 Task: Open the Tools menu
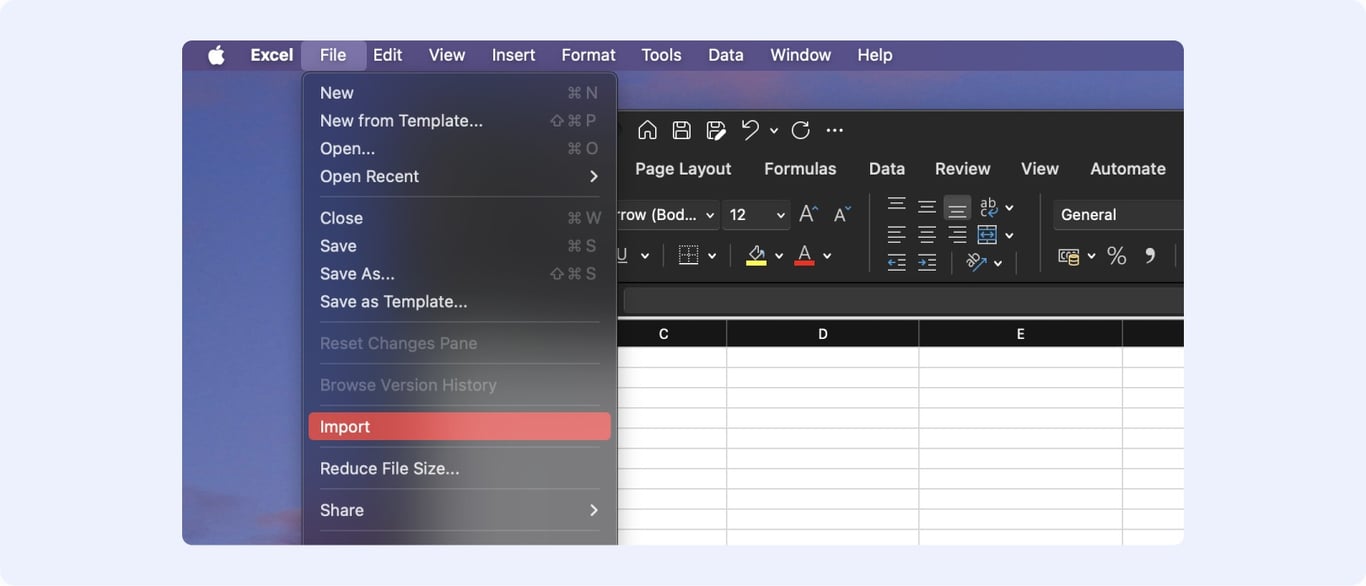[661, 55]
